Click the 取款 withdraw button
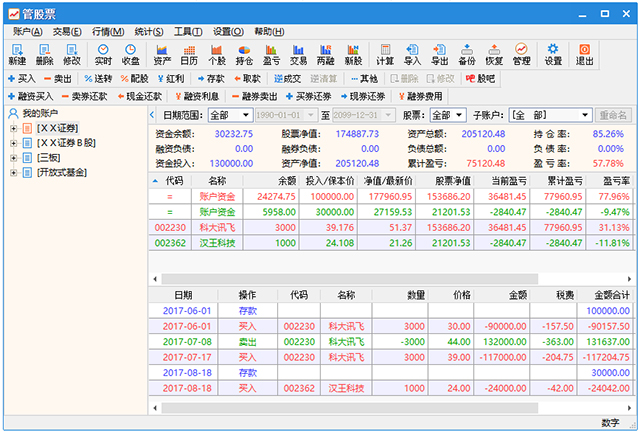This screenshot has height=432, width=640. [247, 78]
